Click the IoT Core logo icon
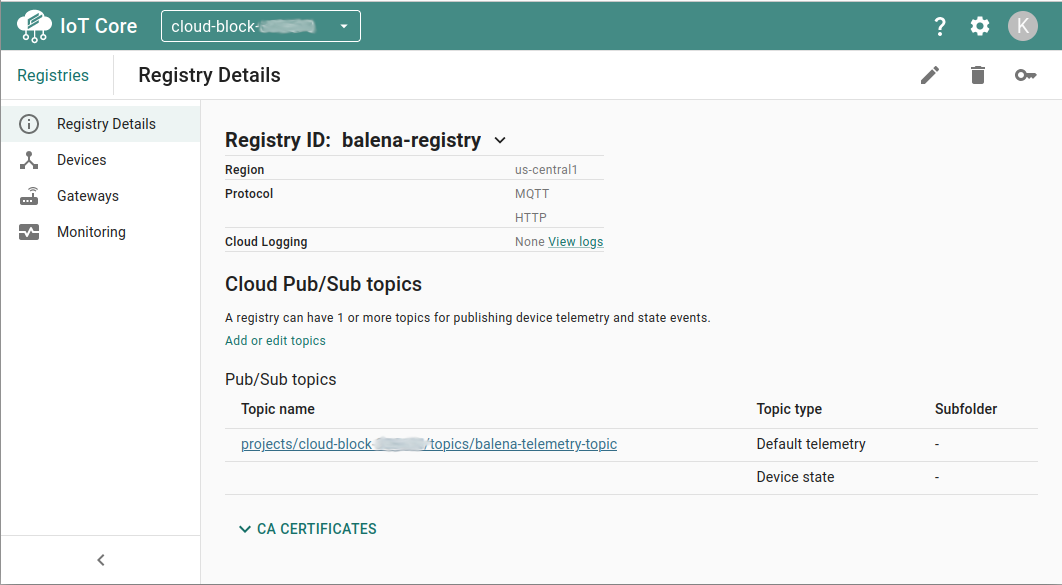 (34, 26)
